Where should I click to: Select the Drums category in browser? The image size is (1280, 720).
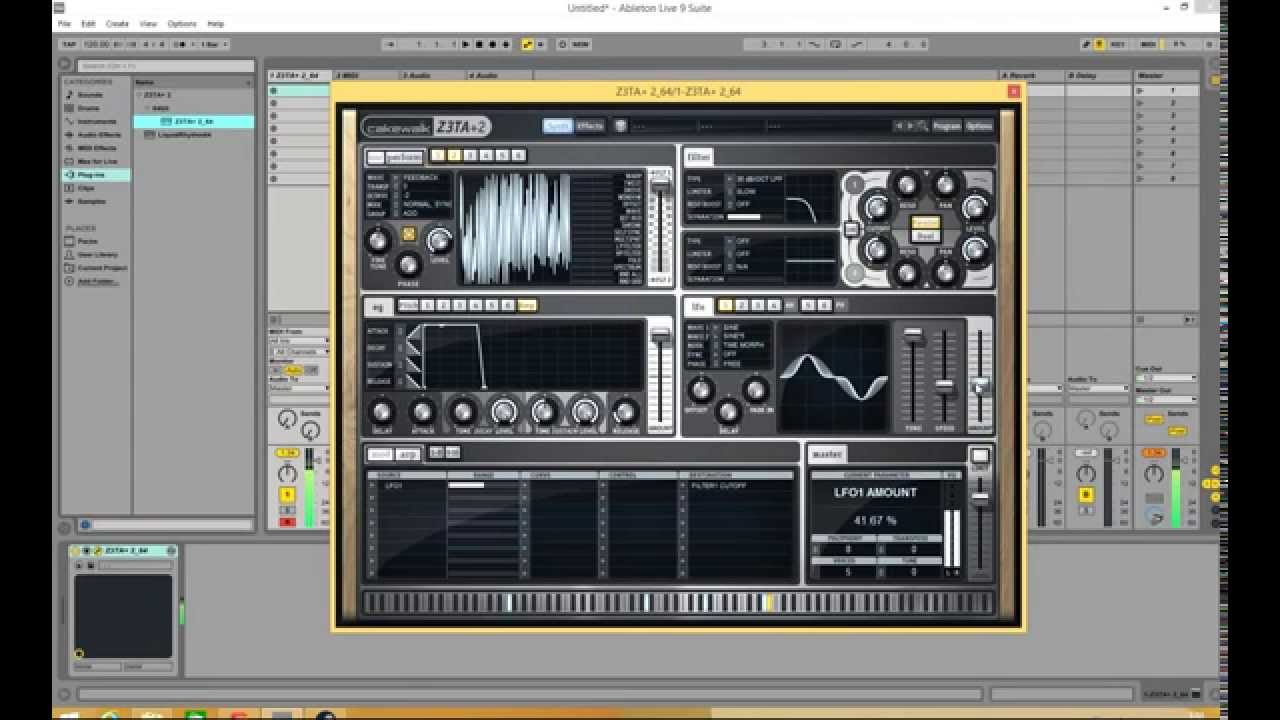pyautogui.click(x=89, y=108)
